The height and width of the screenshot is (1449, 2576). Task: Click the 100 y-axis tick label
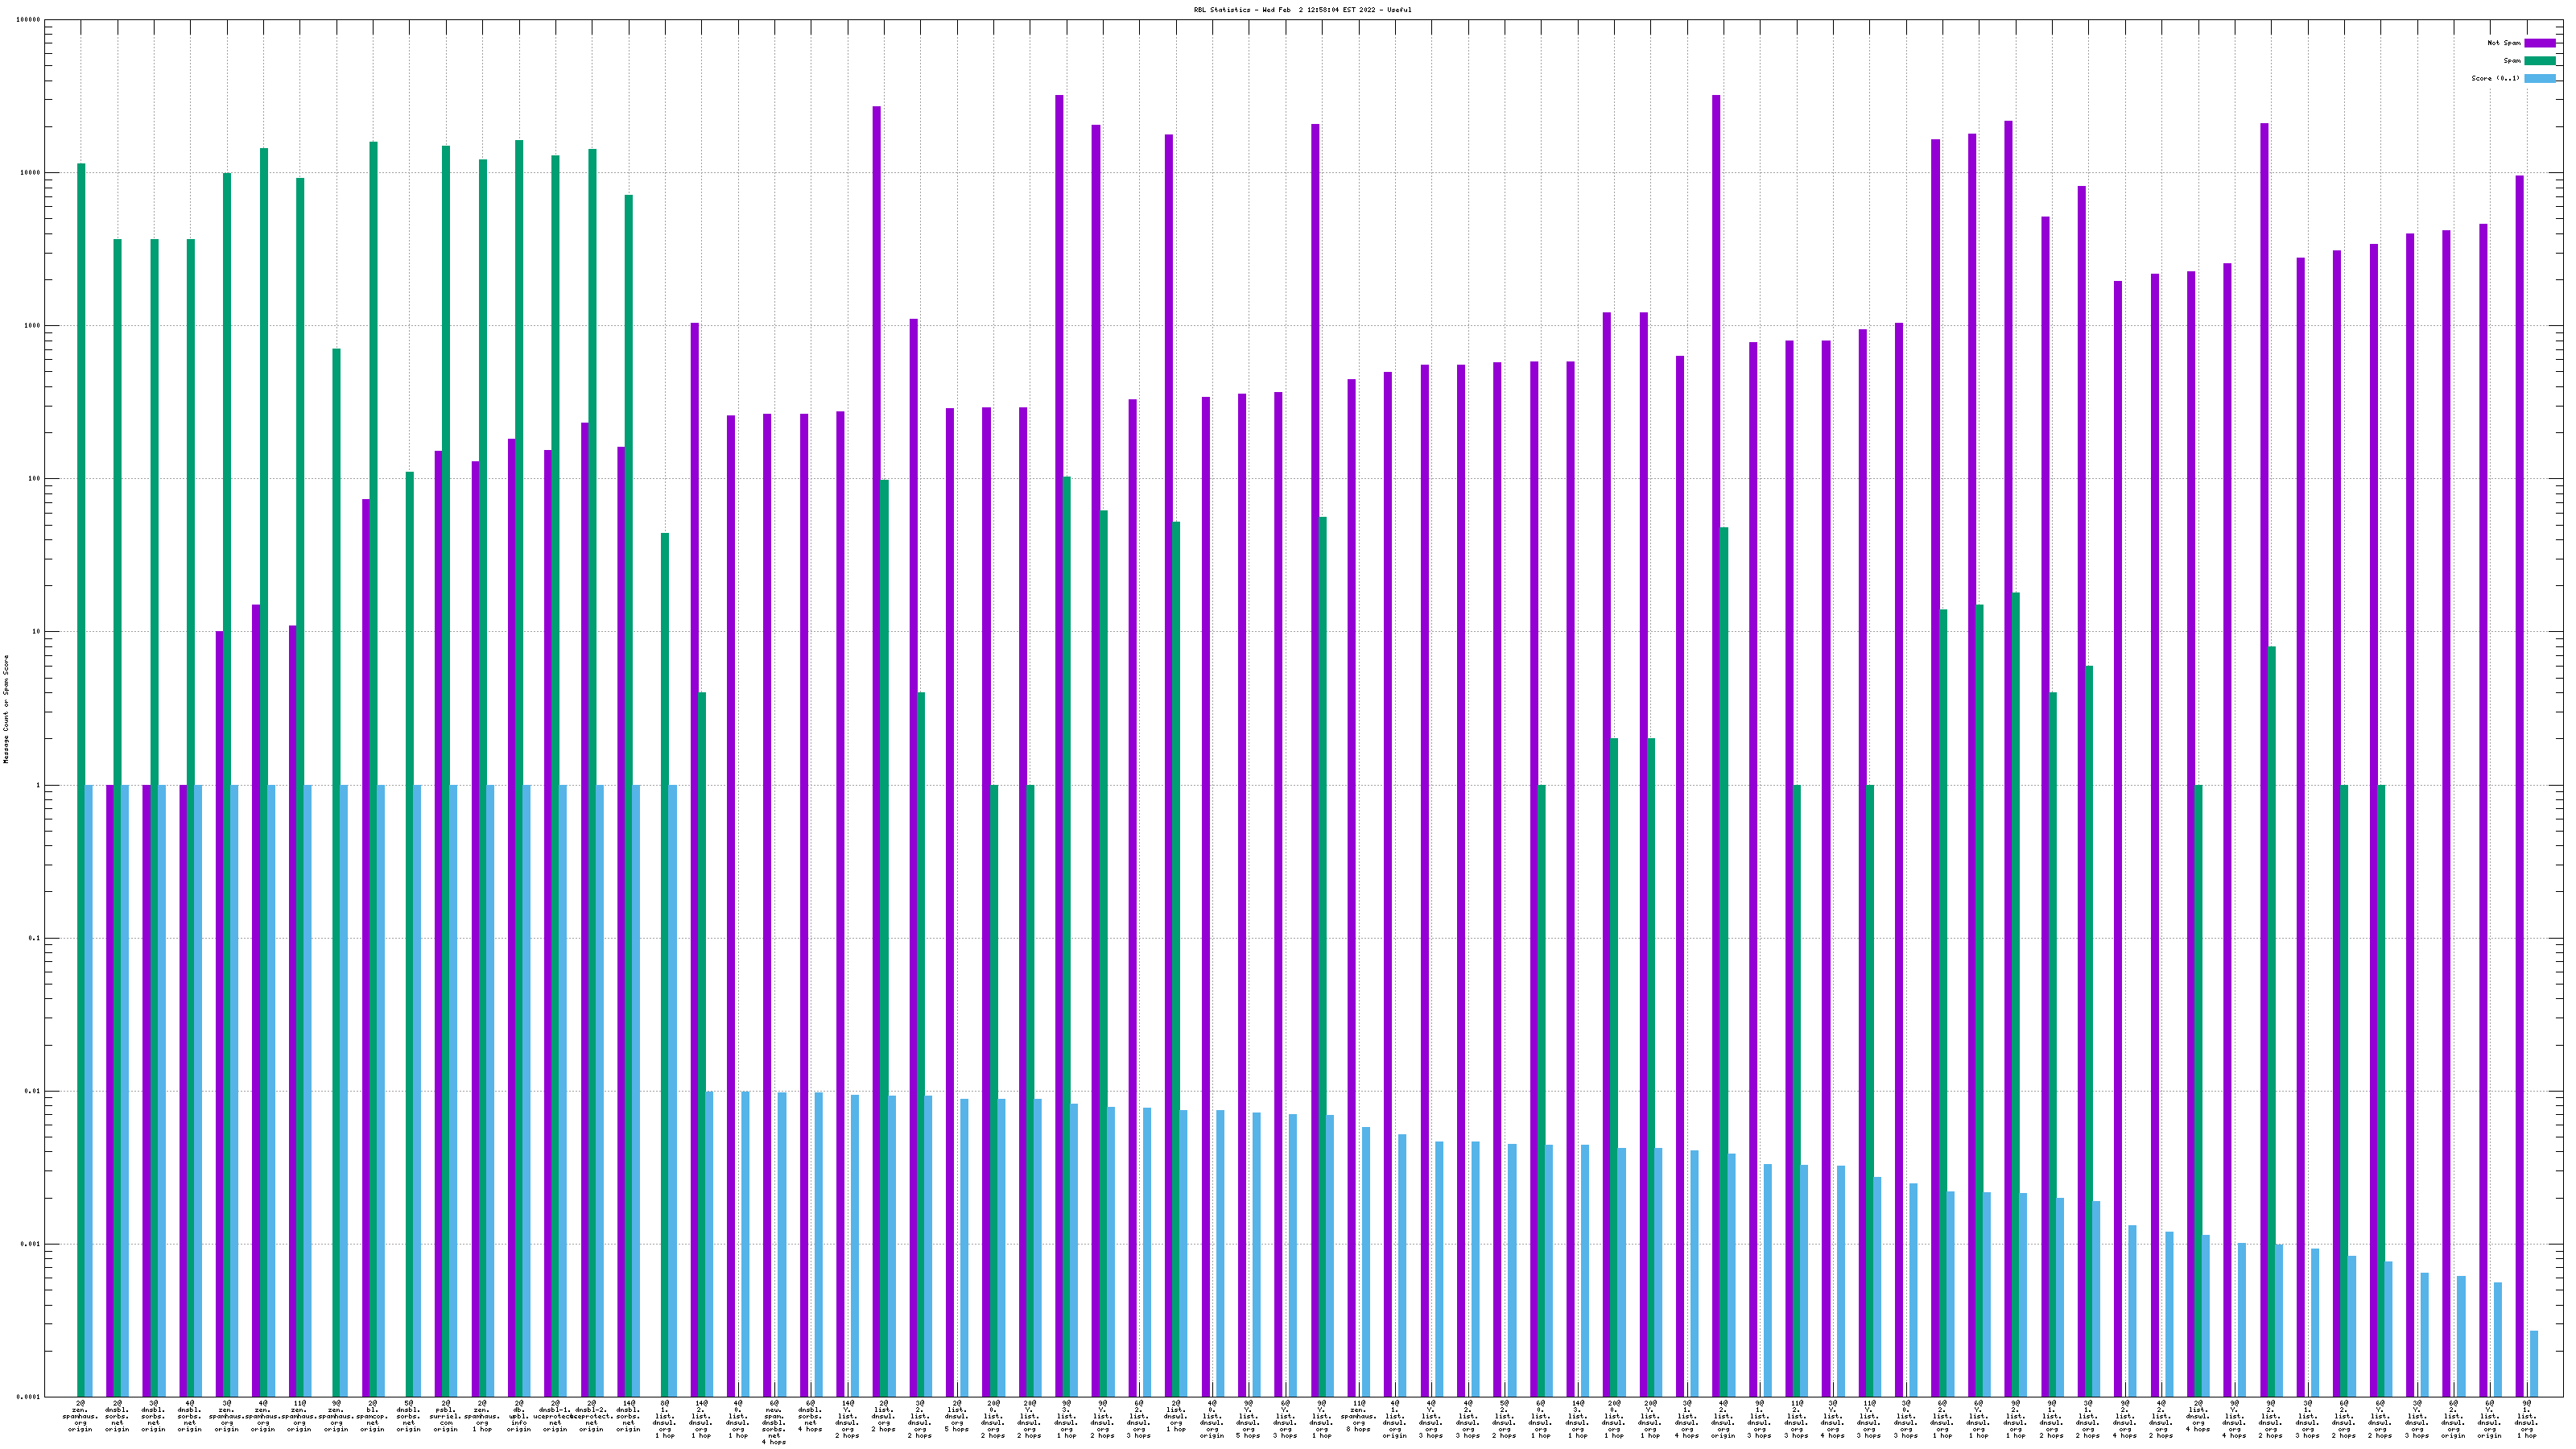34,478
